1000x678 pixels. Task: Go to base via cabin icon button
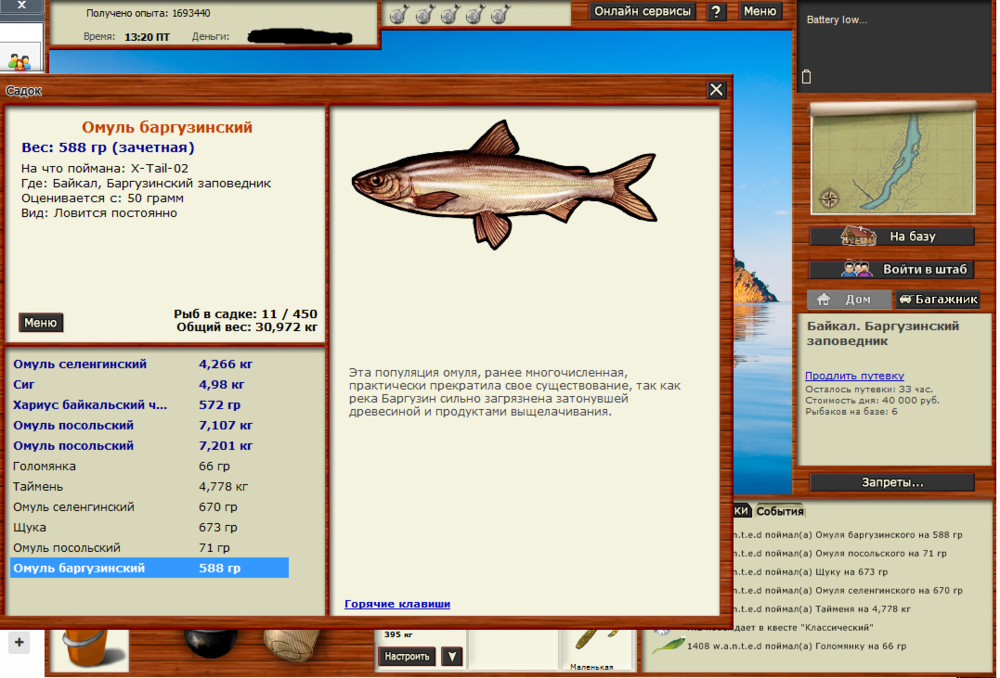(x=891, y=237)
